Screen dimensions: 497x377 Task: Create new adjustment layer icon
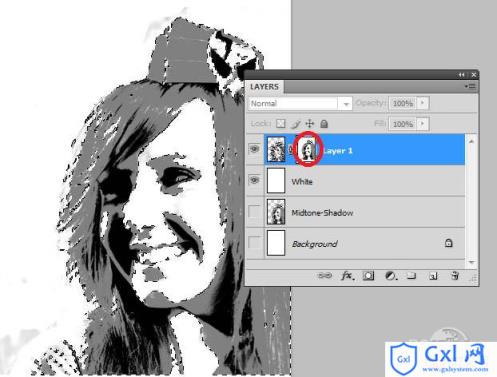(390, 276)
